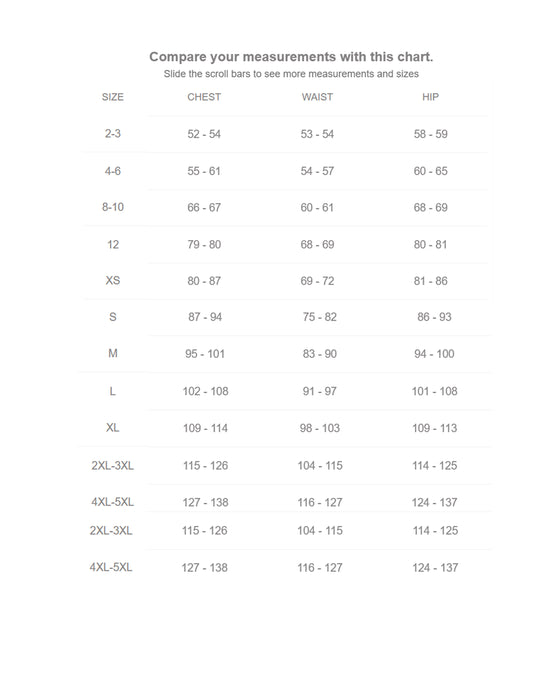Click hip value 68 - 69
This screenshot has width=533, height=690.
click(430, 207)
